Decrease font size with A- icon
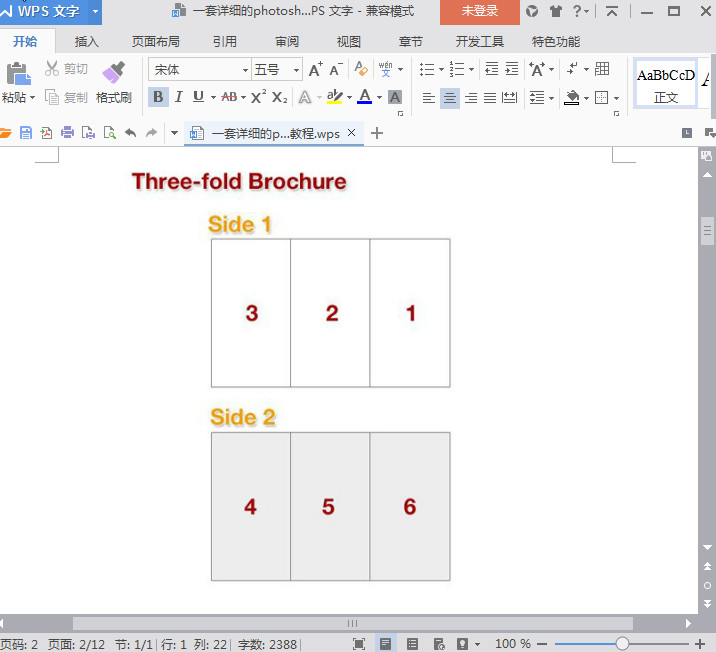The image size is (716, 652). [x=336, y=69]
